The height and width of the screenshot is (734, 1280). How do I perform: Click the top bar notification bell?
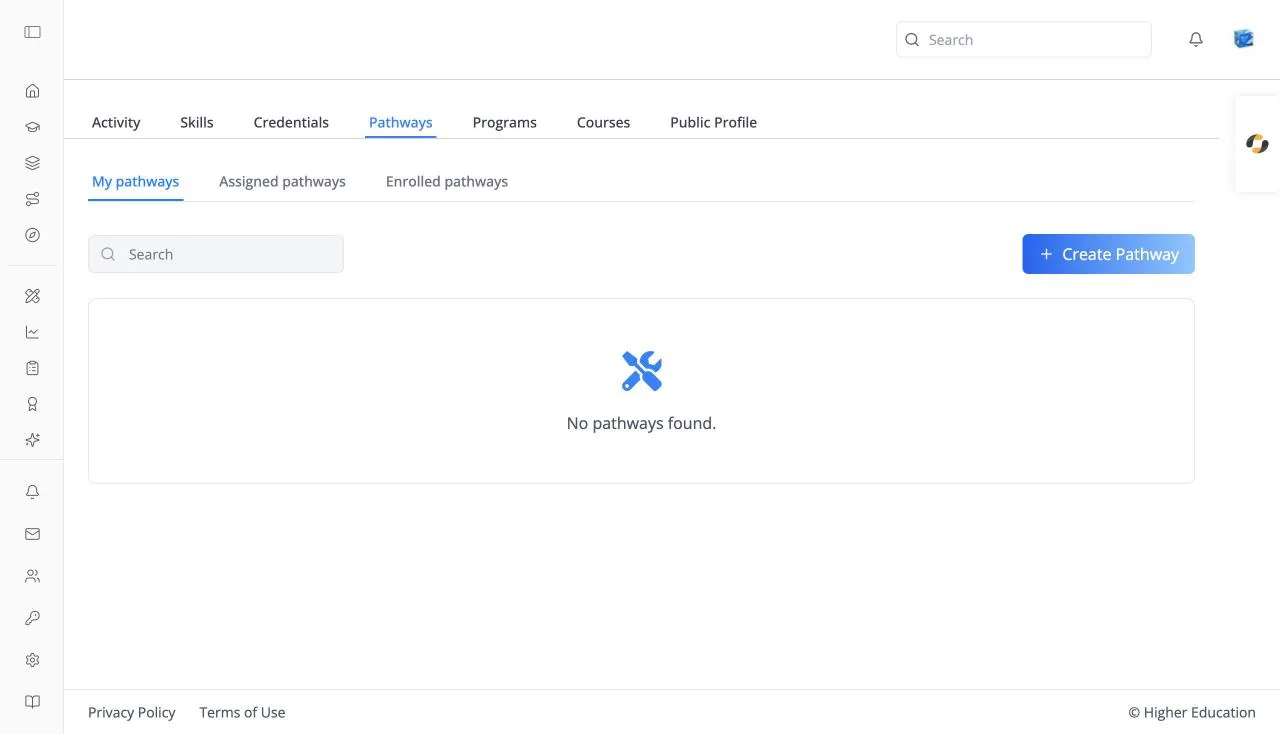point(1196,40)
